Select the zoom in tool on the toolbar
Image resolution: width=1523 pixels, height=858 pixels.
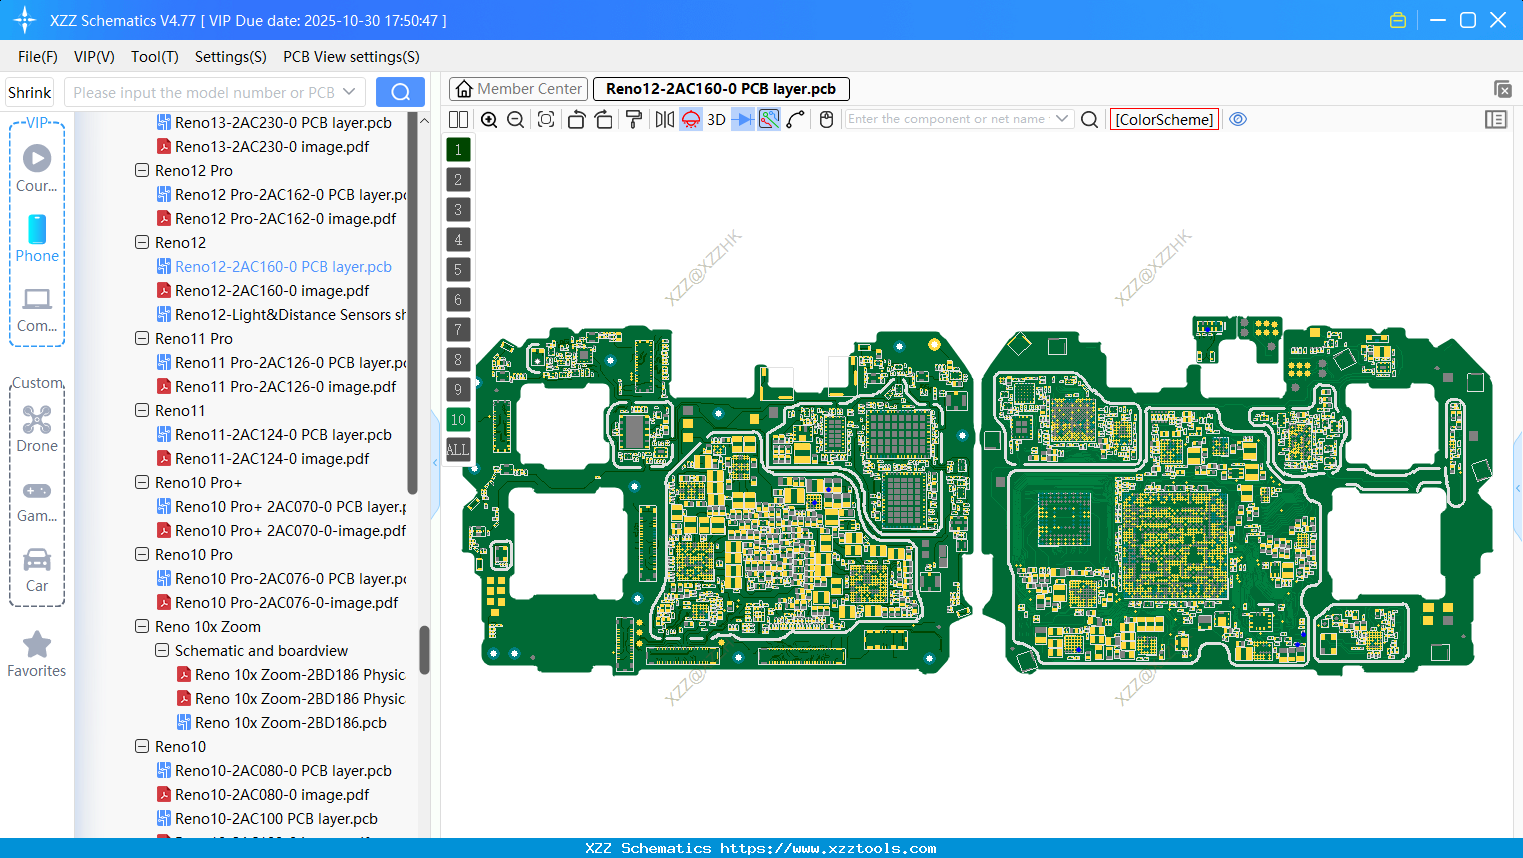pyautogui.click(x=489, y=119)
